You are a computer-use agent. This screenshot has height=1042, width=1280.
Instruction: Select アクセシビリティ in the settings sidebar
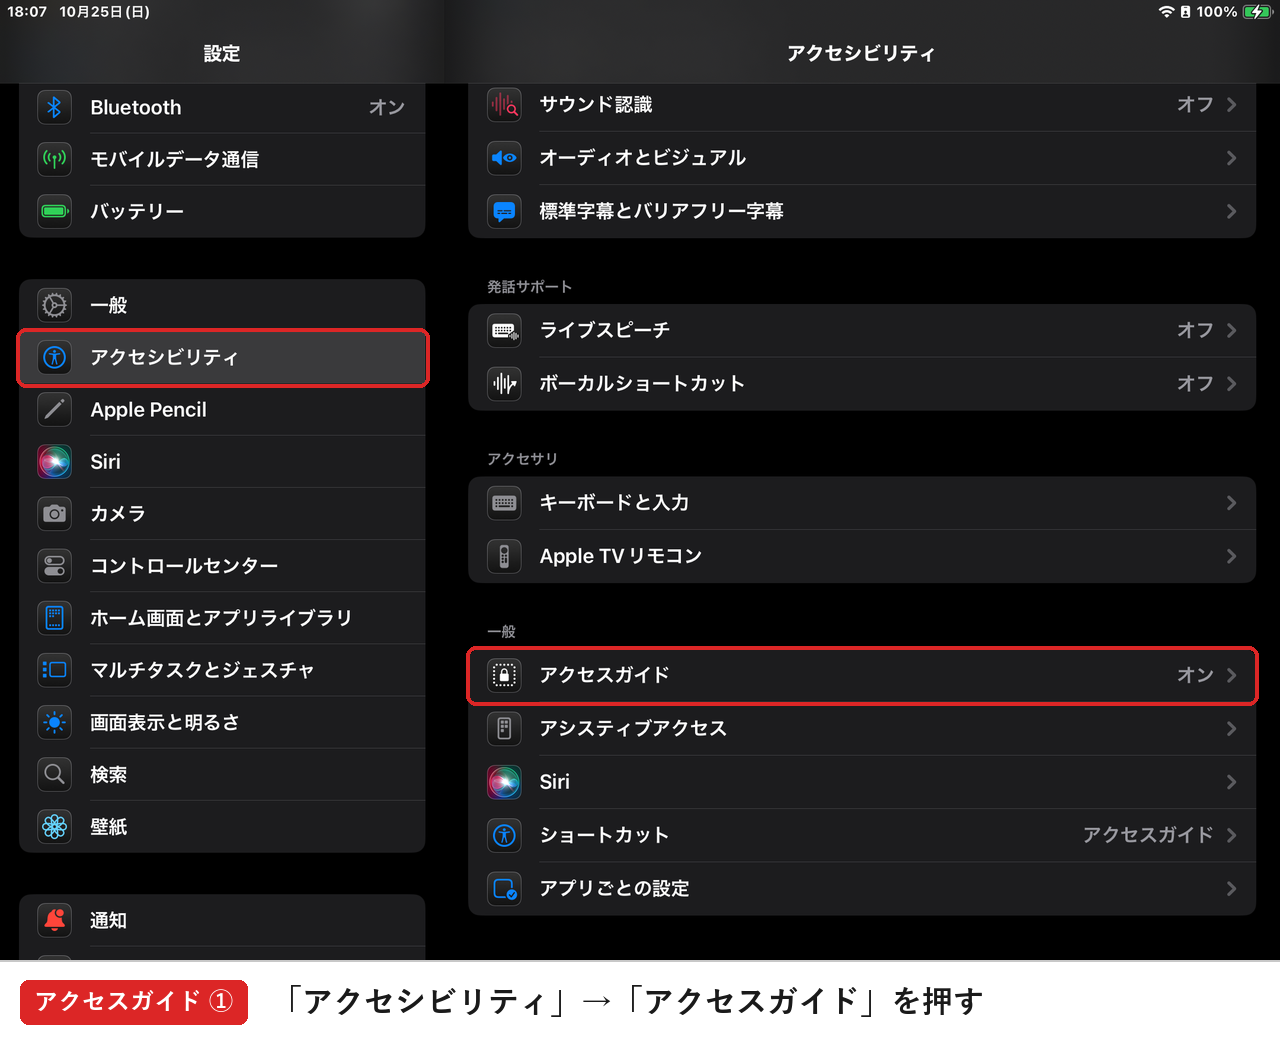tap(222, 357)
